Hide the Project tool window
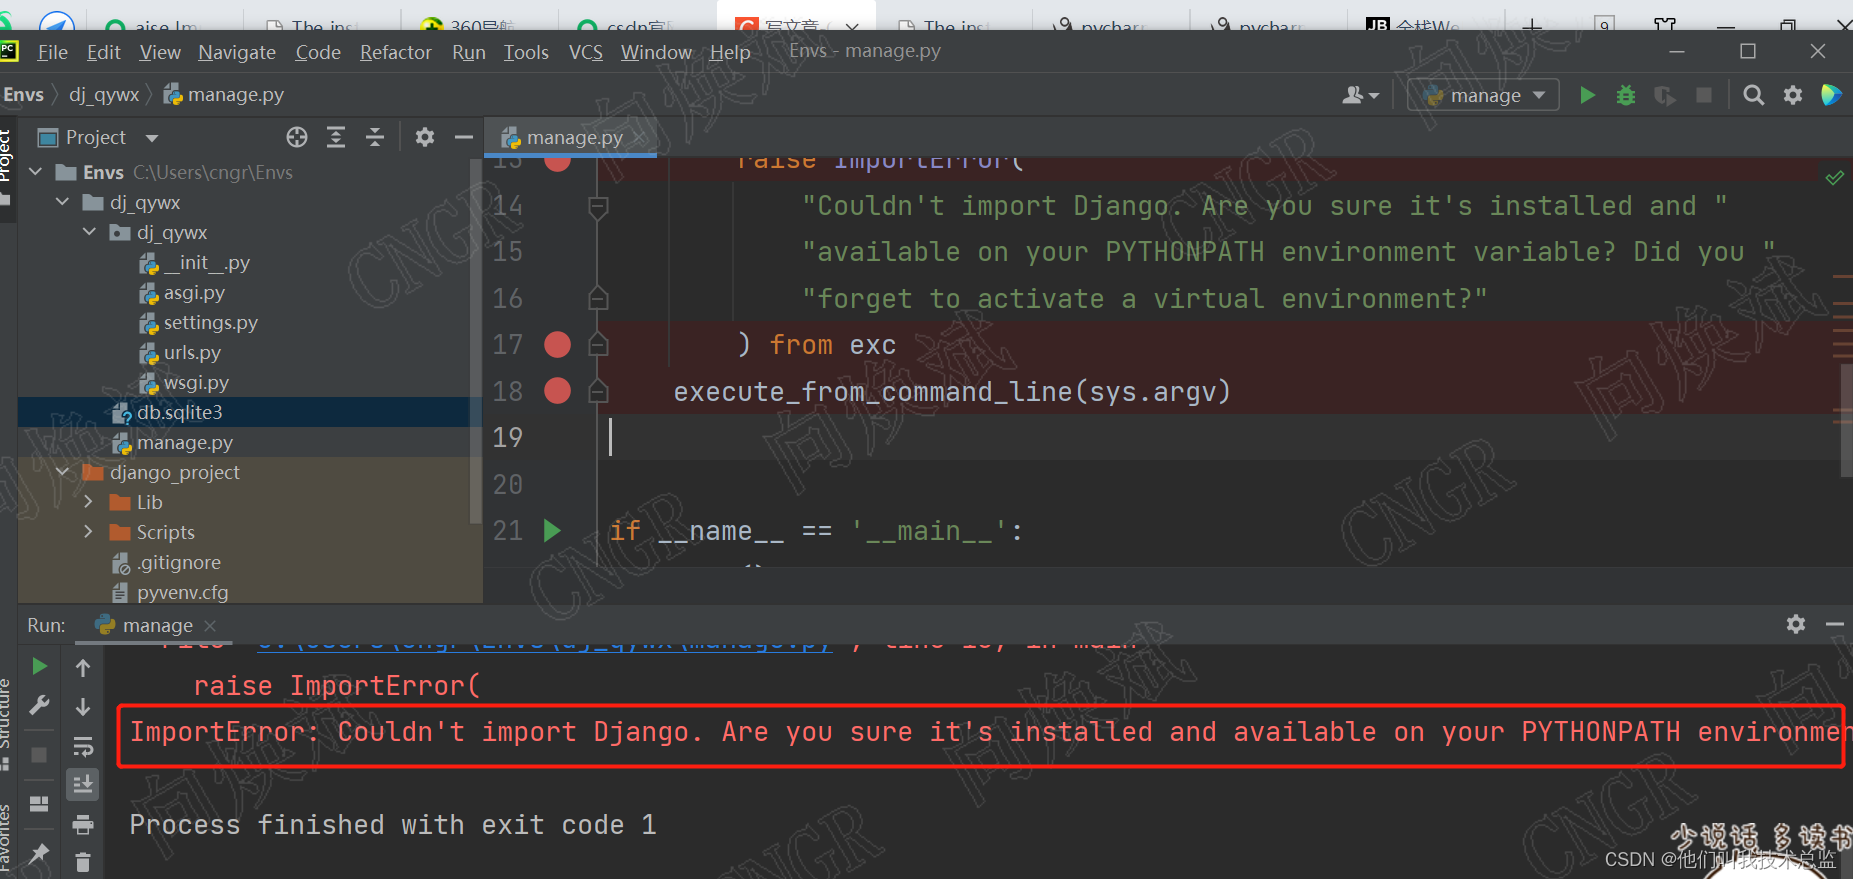Viewport: 1853px width, 879px height. click(x=463, y=137)
